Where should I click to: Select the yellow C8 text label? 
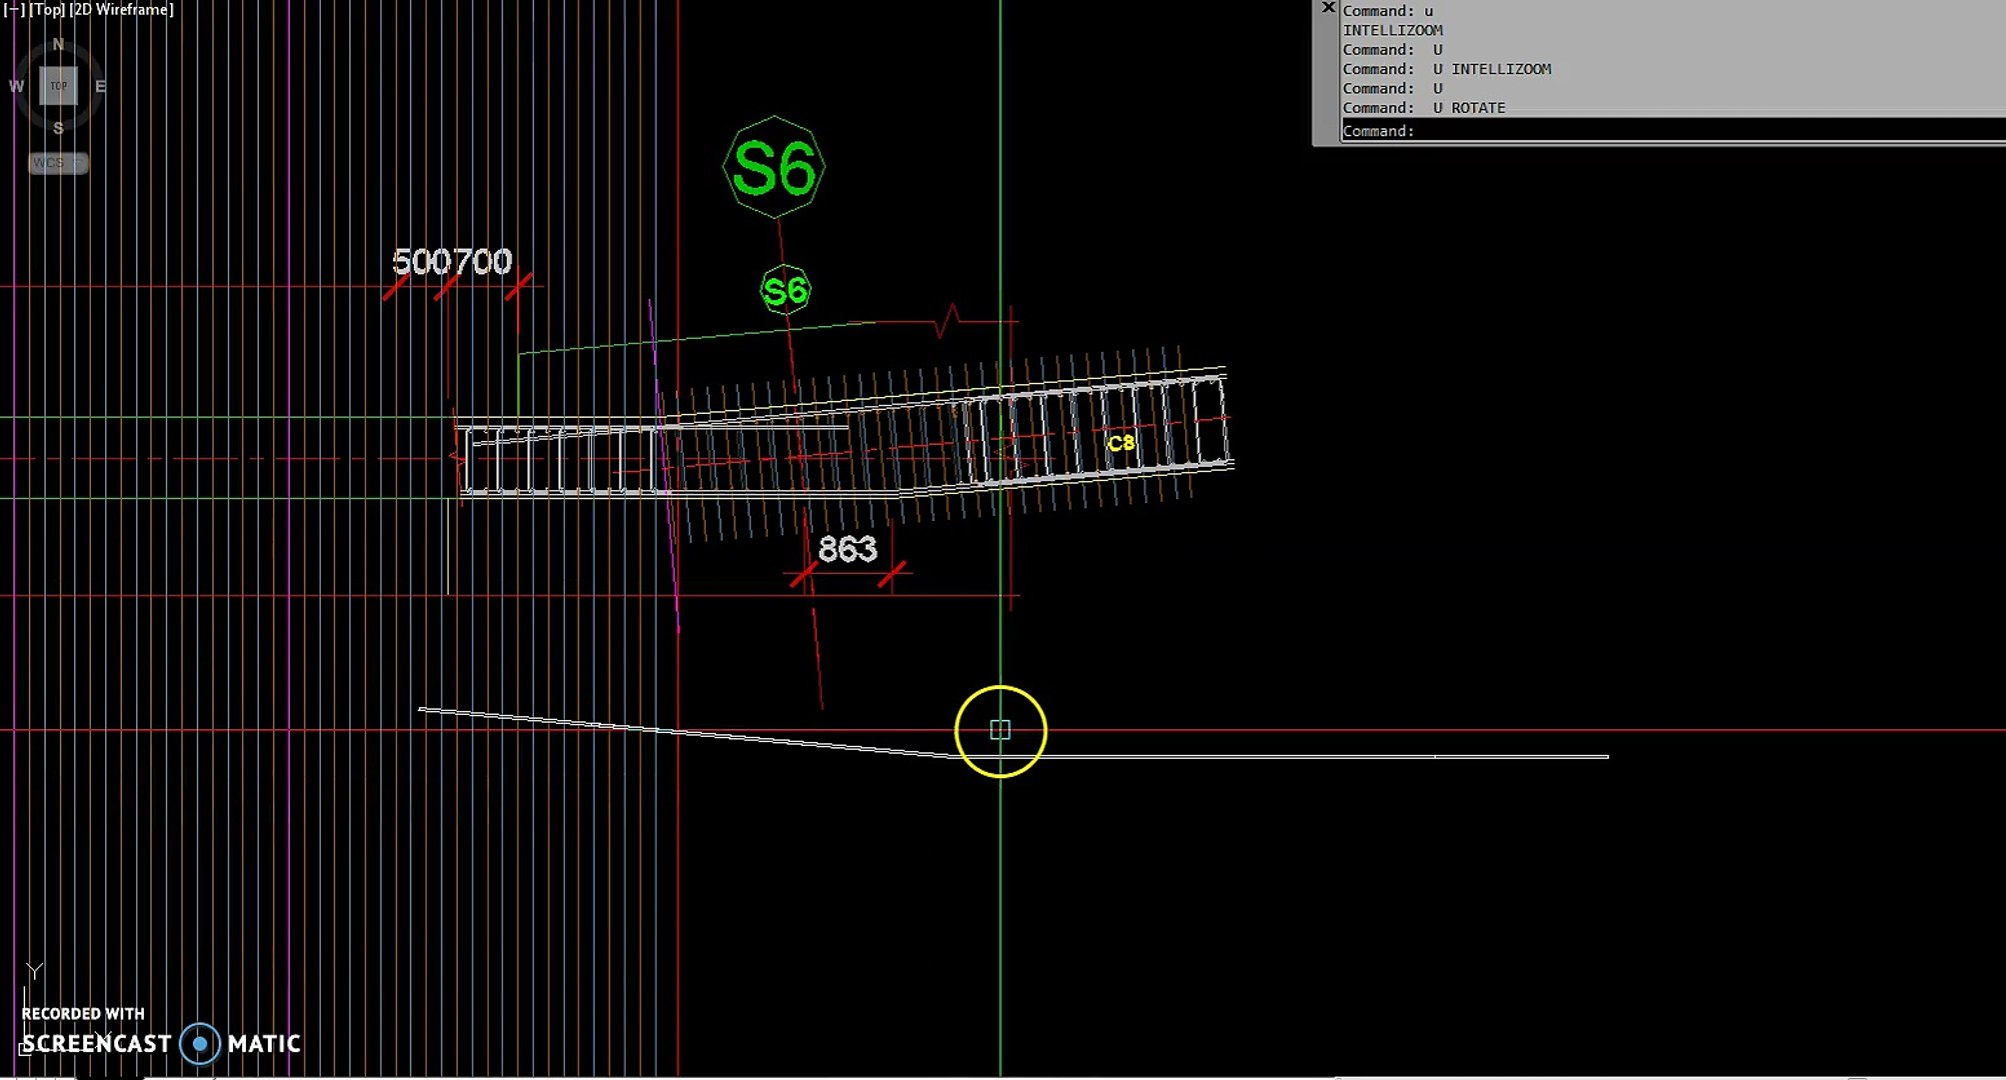[1119, 443]
